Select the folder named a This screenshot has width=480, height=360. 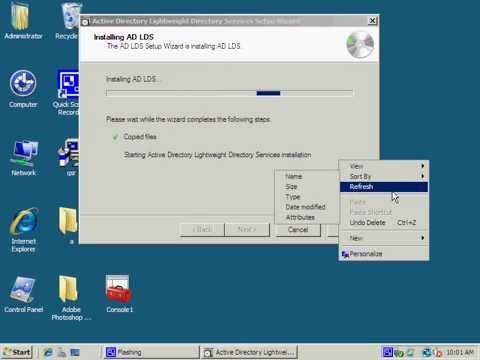69,226
